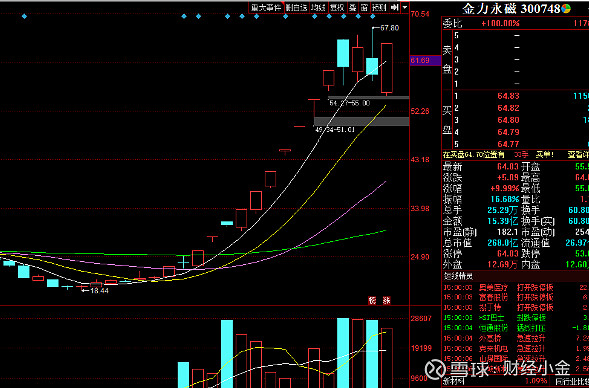589x388 pixels.
Task: Select buy level 3 price 64.80
Action: [508, 120]
